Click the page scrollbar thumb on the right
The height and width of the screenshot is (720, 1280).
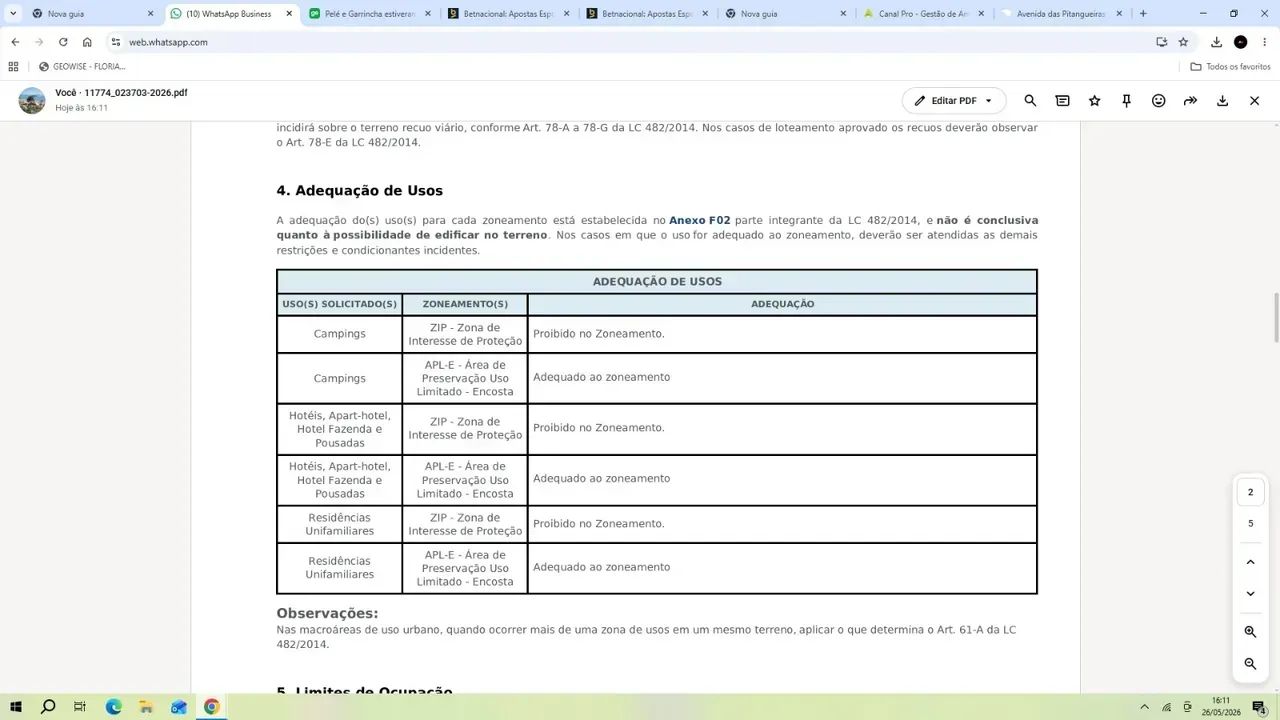tap(1276, 318)
